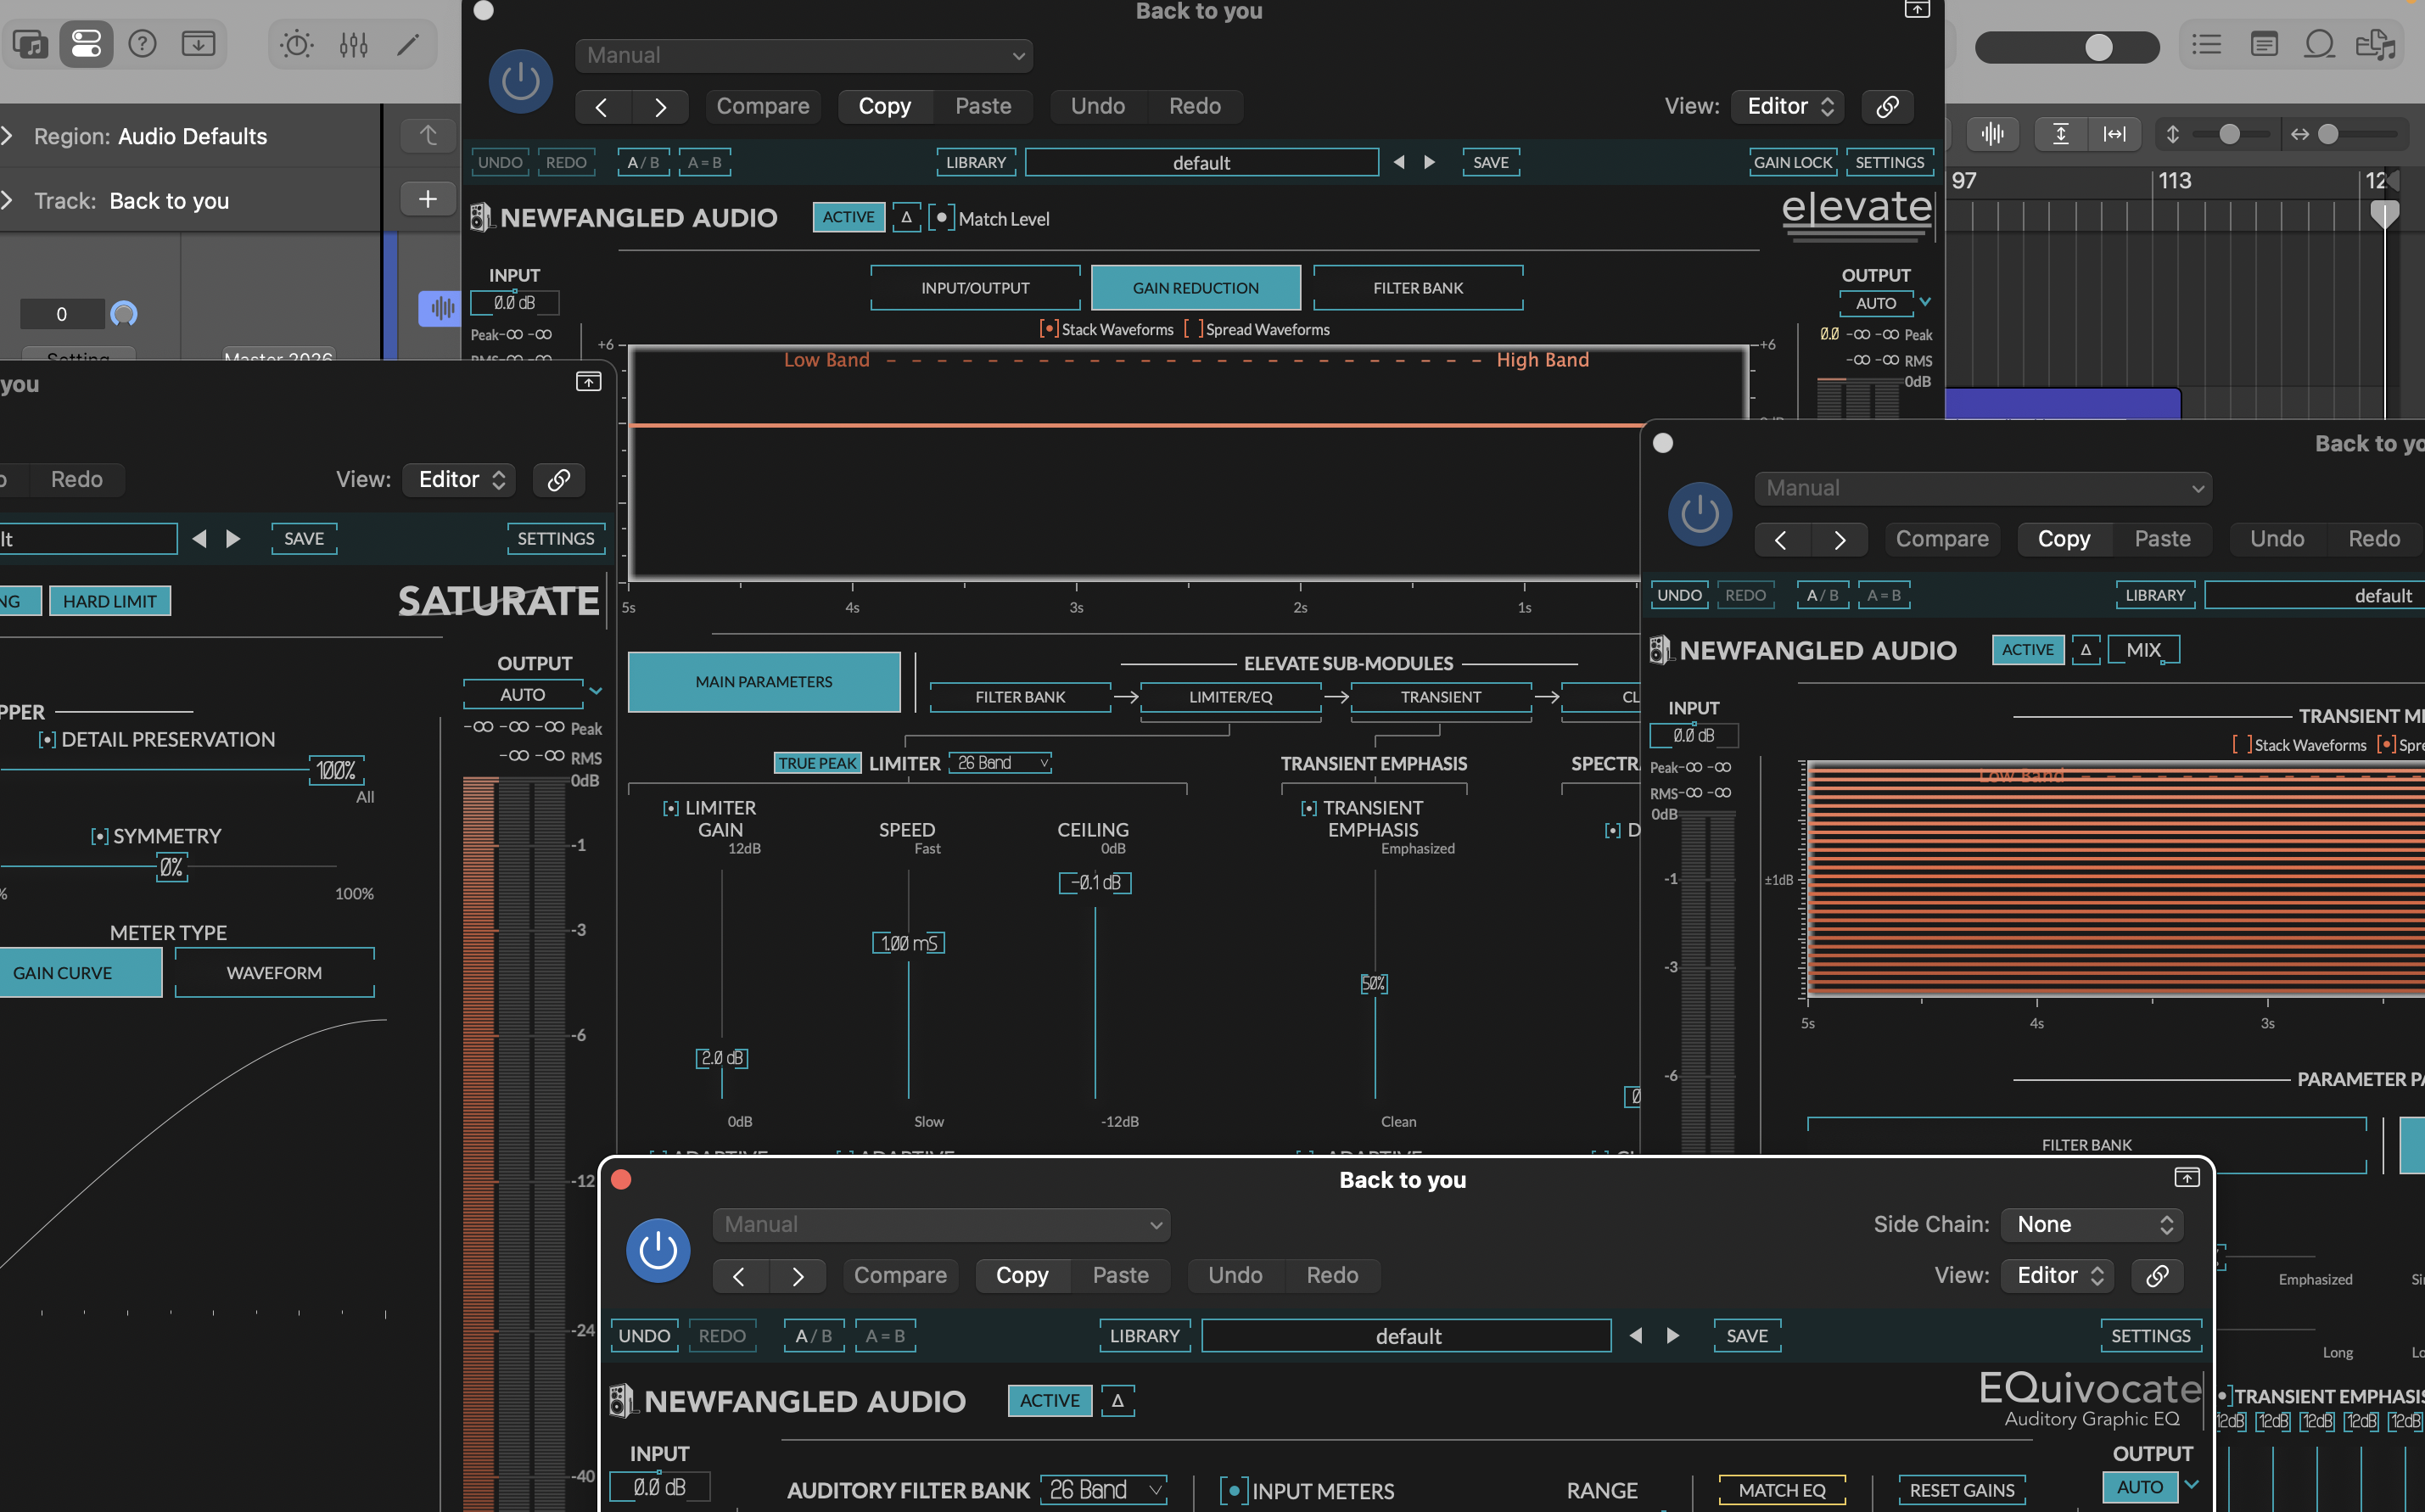This screenshot has width=2425, height=1512.
Task: Select the Mixer icon in the control bar
Action: pos(352,44)
